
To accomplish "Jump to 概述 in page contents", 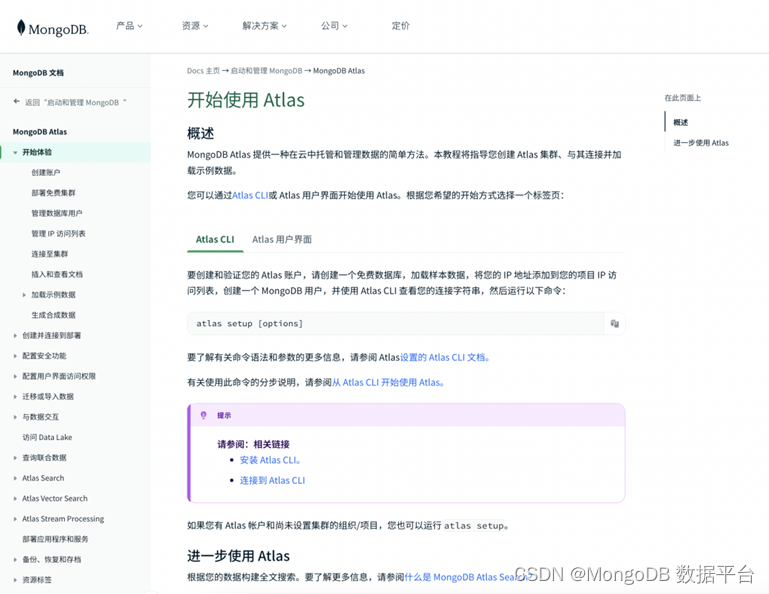I will [680, 122].
